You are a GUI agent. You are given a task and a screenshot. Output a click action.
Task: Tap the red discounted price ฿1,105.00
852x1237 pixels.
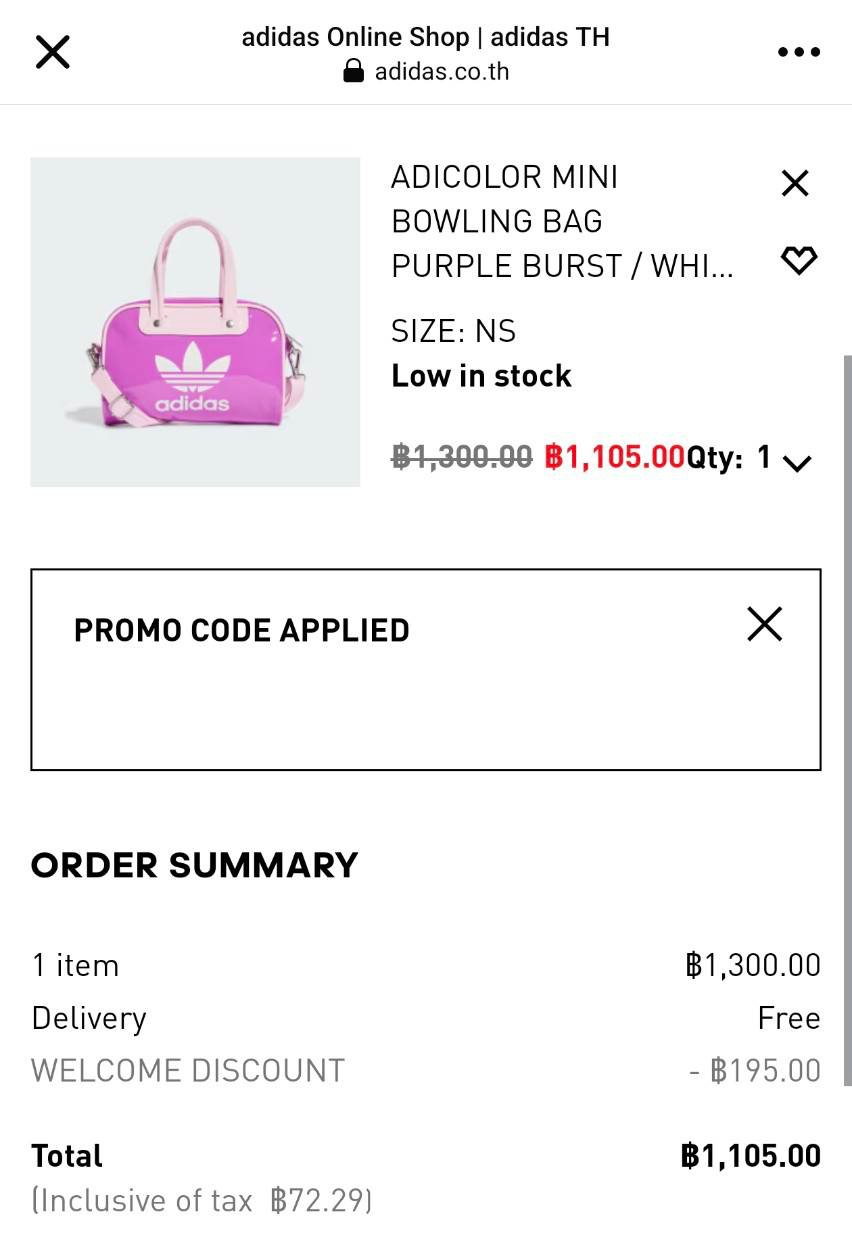coord(614,458)
